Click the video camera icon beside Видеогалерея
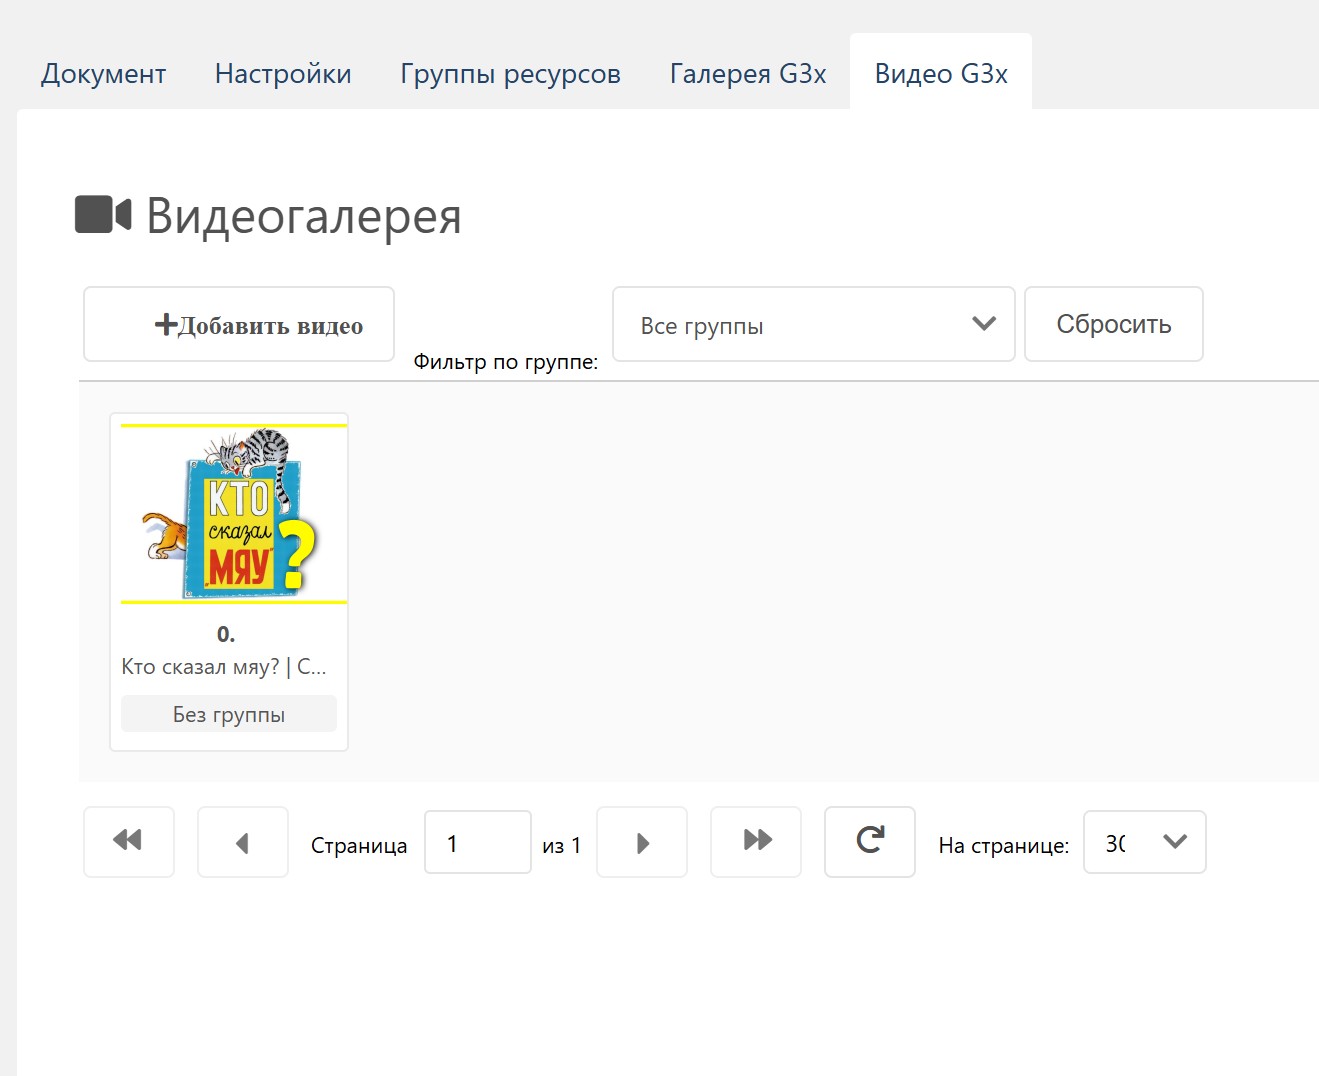Screen dimensions: 1319x1076 103,215
